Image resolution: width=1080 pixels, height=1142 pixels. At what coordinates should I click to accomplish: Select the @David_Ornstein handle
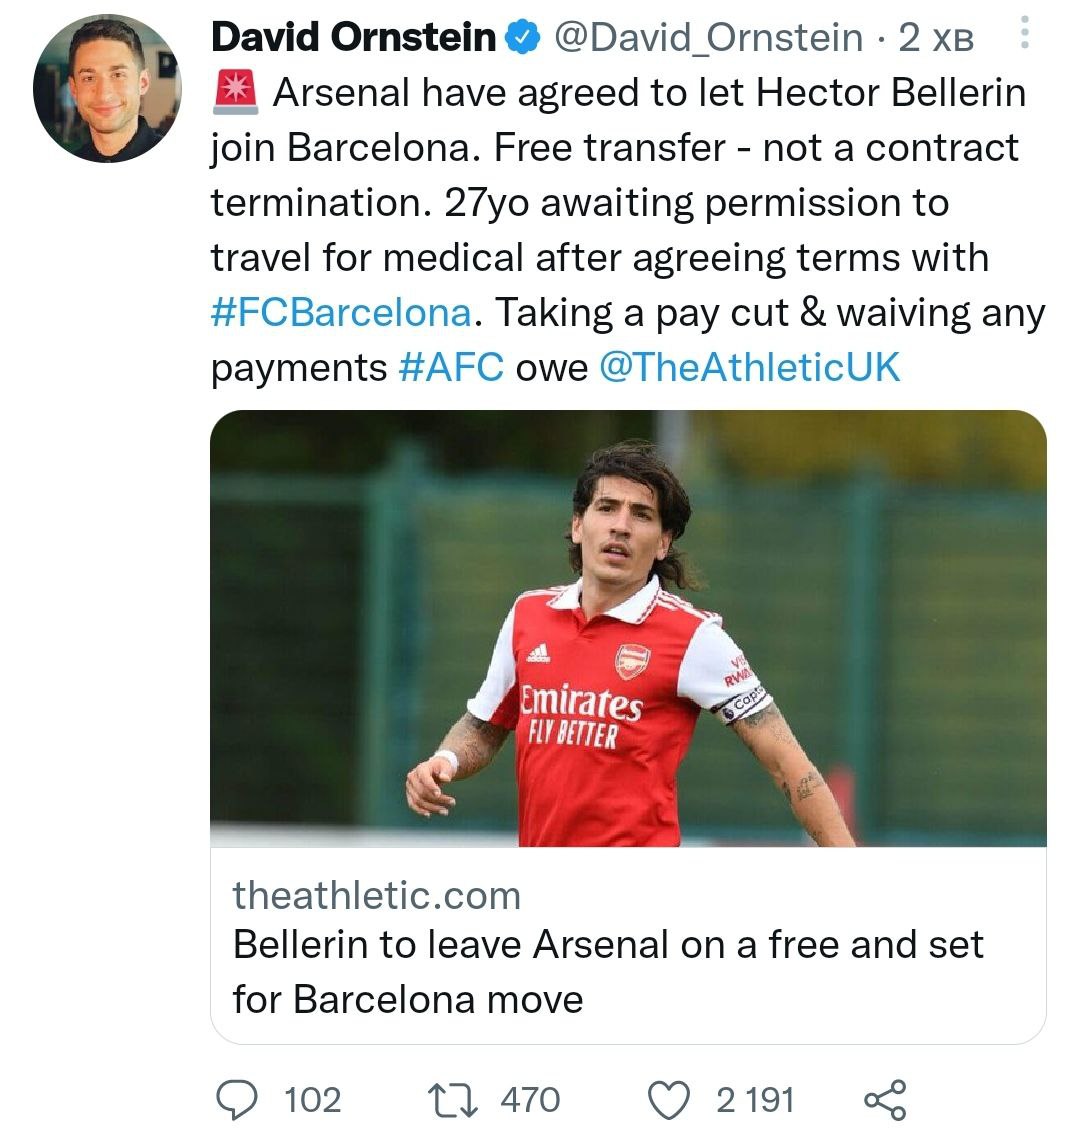point(708,38)
